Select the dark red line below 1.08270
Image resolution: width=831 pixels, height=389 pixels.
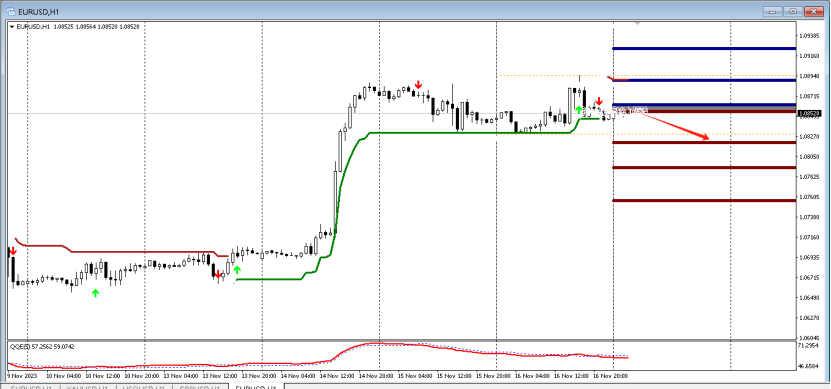coord(704,143)
